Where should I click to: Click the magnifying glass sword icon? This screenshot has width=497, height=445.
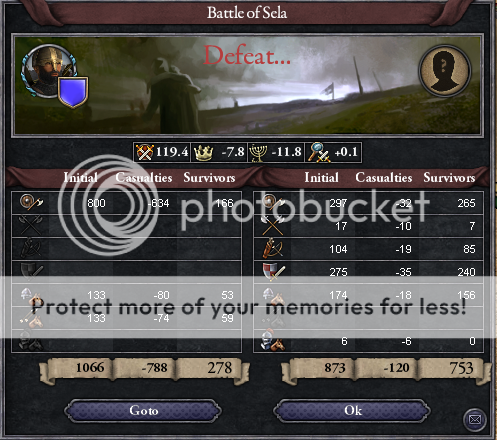tap(318, 153)
